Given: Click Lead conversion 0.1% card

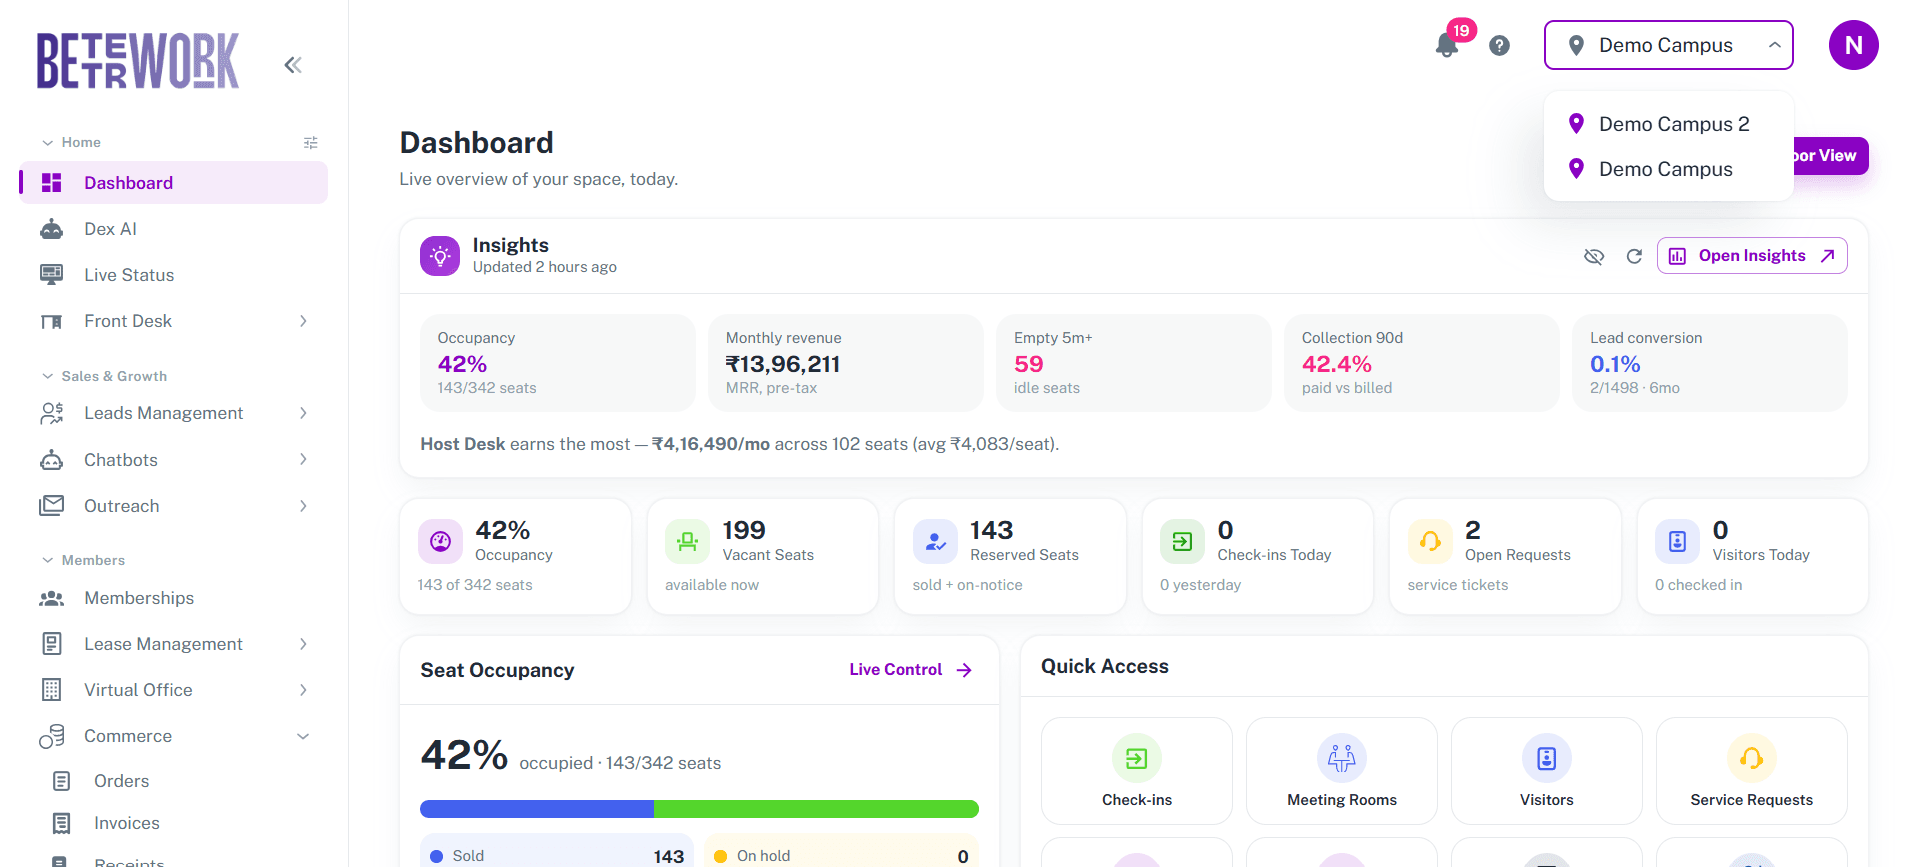Looking at the screenshot, I should [1710, 363].
